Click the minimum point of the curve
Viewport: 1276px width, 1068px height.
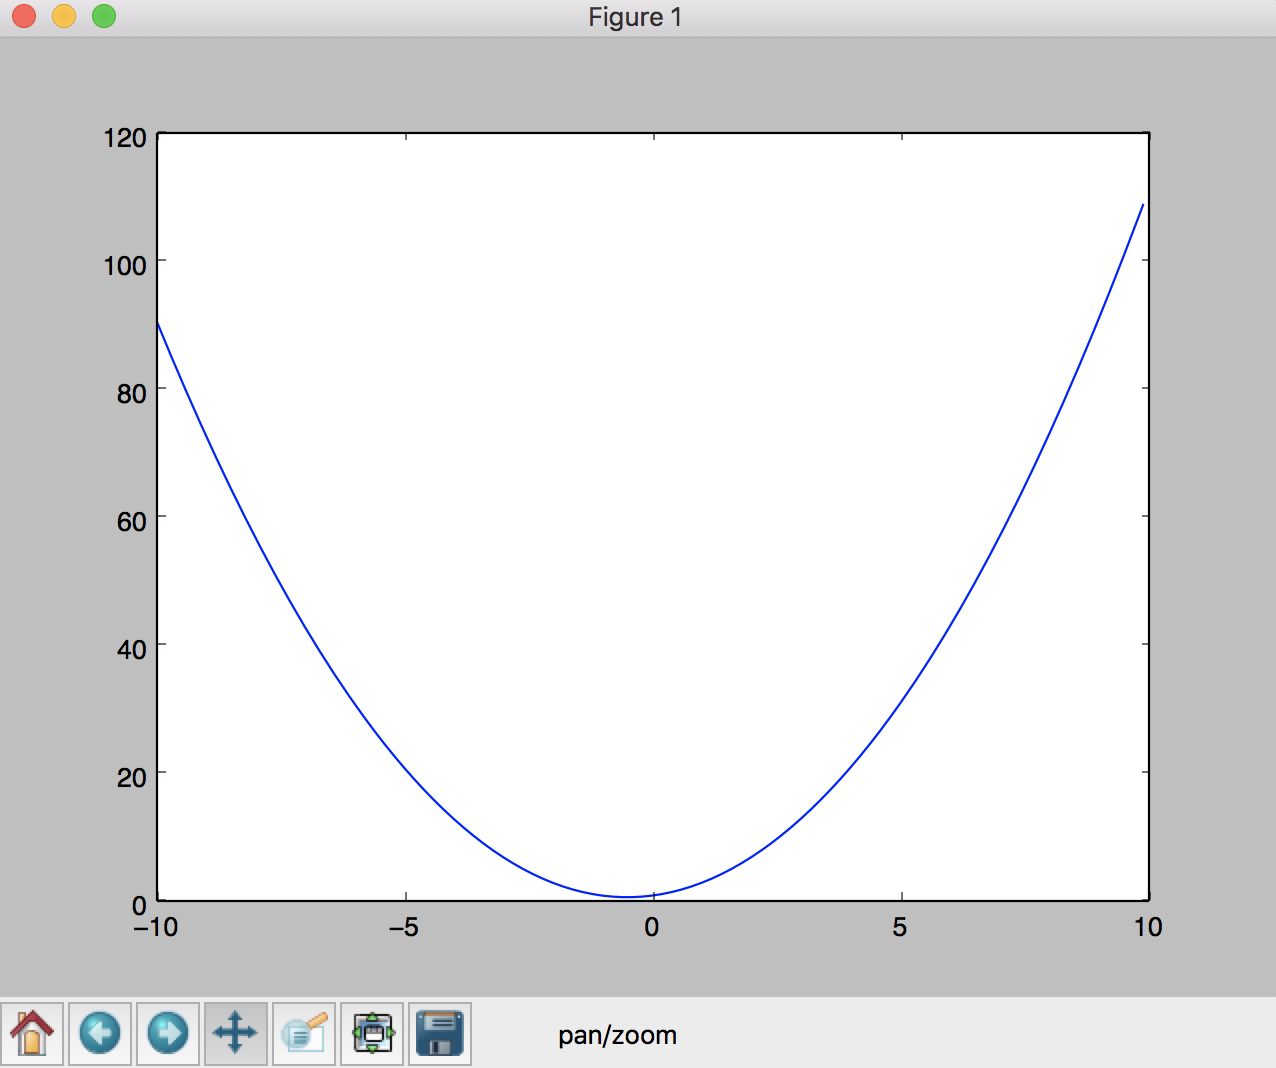(x=625, y=898)
